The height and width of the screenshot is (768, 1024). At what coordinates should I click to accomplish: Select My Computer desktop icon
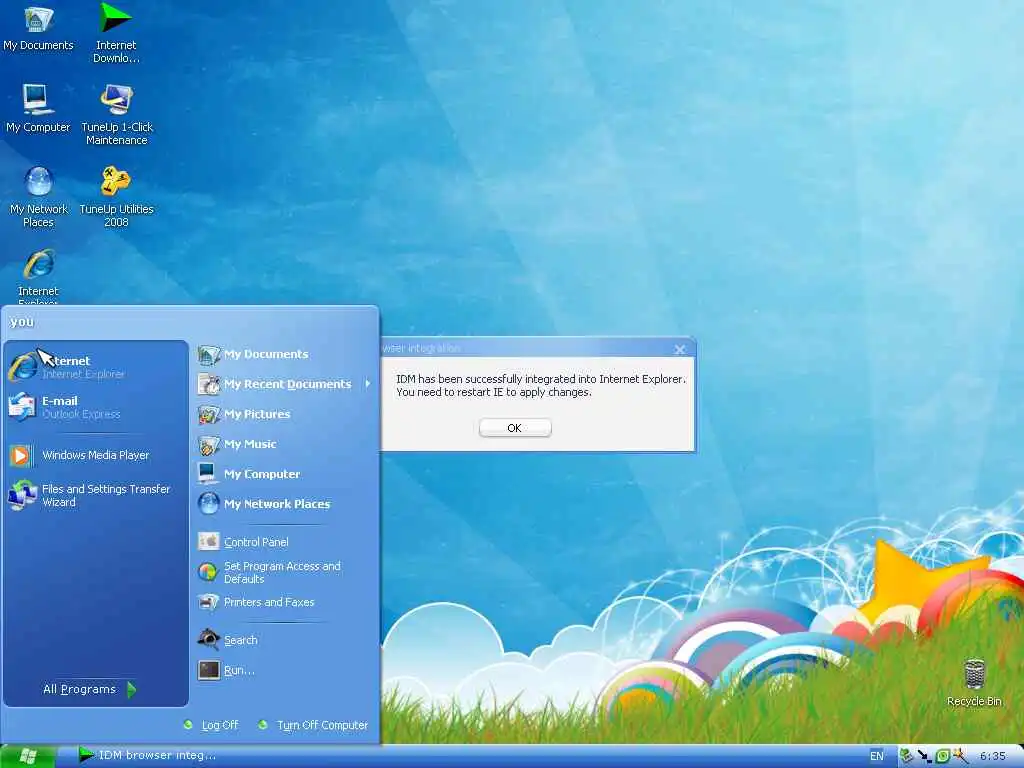38,108
